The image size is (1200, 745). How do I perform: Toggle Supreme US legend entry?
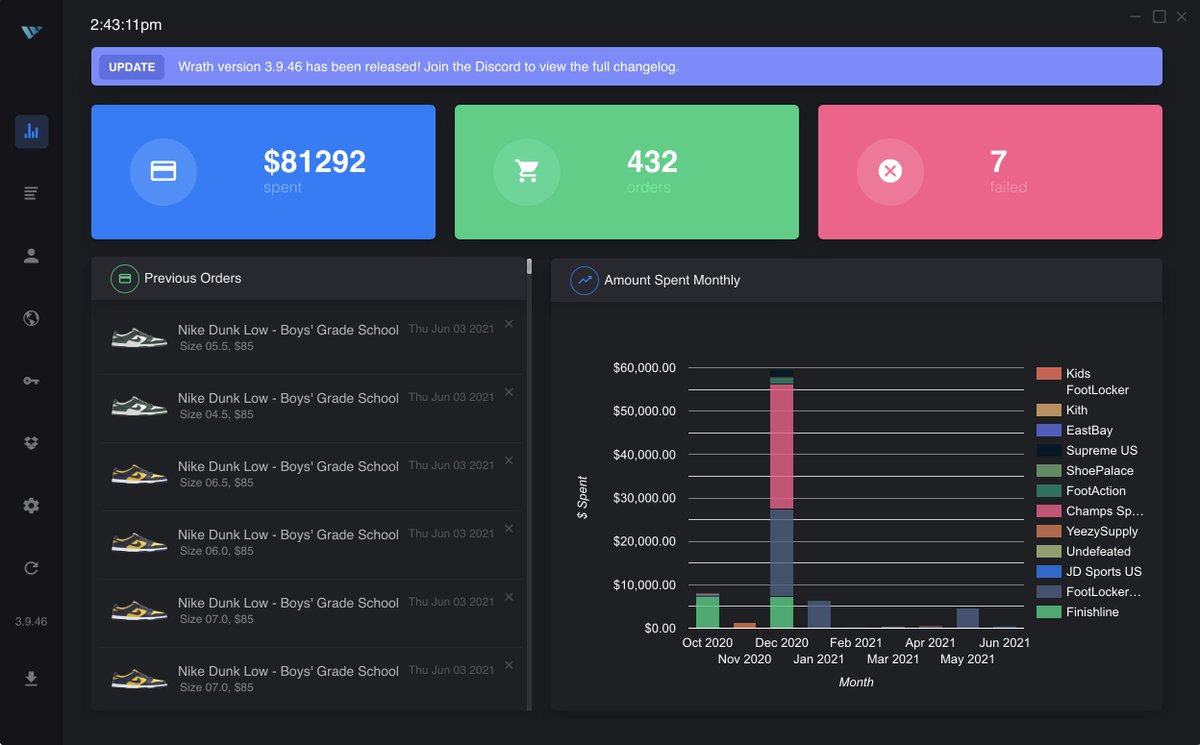[x=1087, y=451]
